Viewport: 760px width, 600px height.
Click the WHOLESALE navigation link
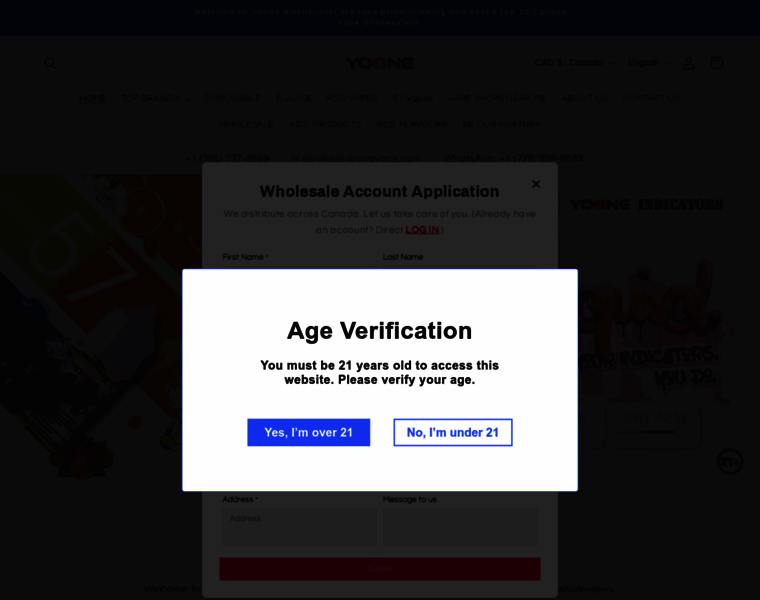coord(245,124)
